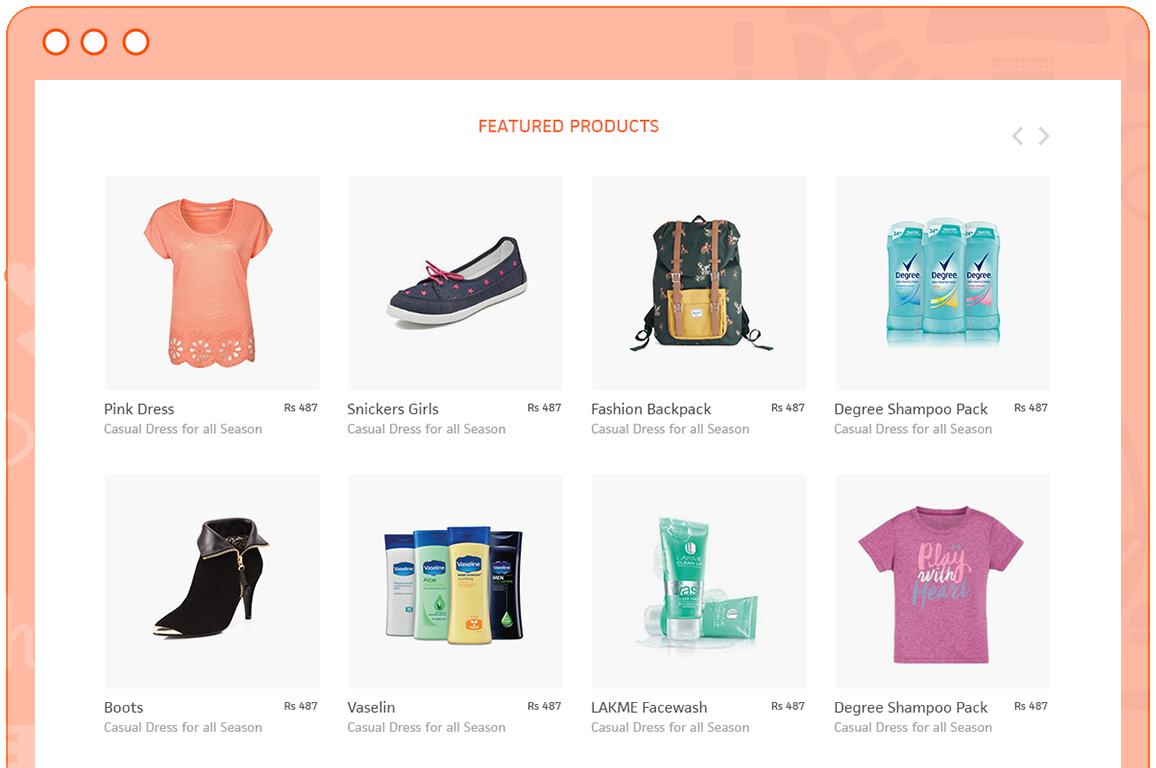Click the Fashion Backpack product name
The width and height of the screenshot is (1156, 768).
651,409
